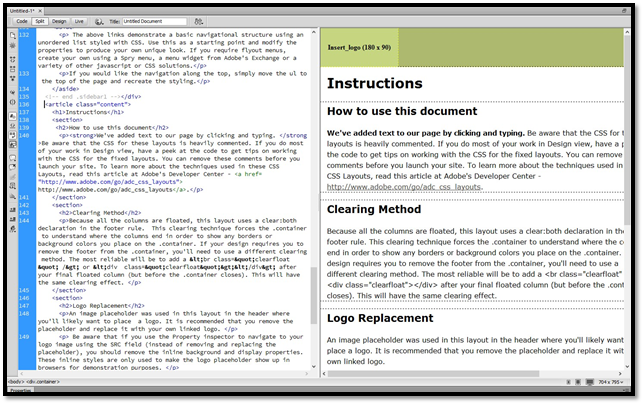Image resolution: width=644 pixels, height=405 pixels.
Task: Click the design pane scroll left arrow
Action: (x=324, y=373)
